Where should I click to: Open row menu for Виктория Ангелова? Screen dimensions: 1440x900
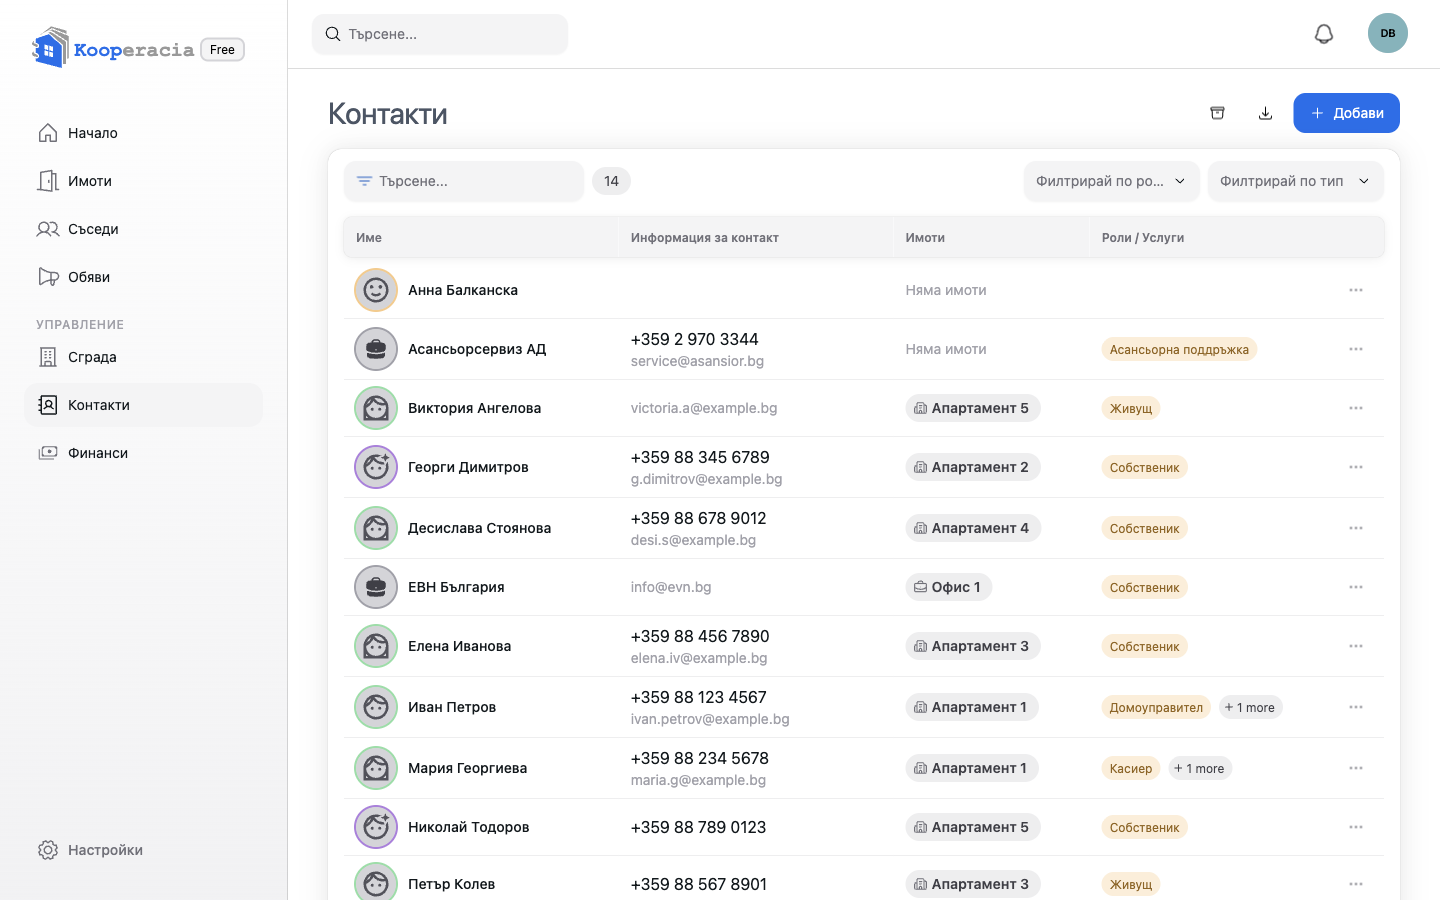[x=1356, y=408]
